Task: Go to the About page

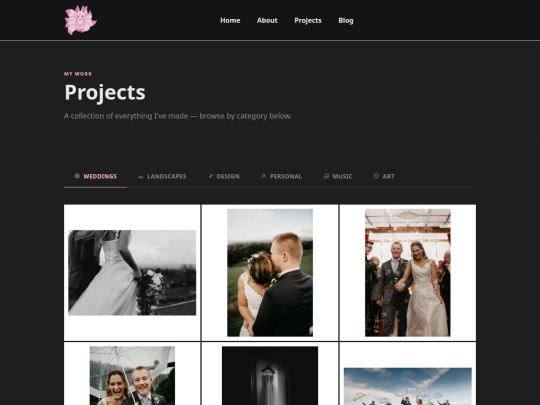Action: [x=267, y=21]
